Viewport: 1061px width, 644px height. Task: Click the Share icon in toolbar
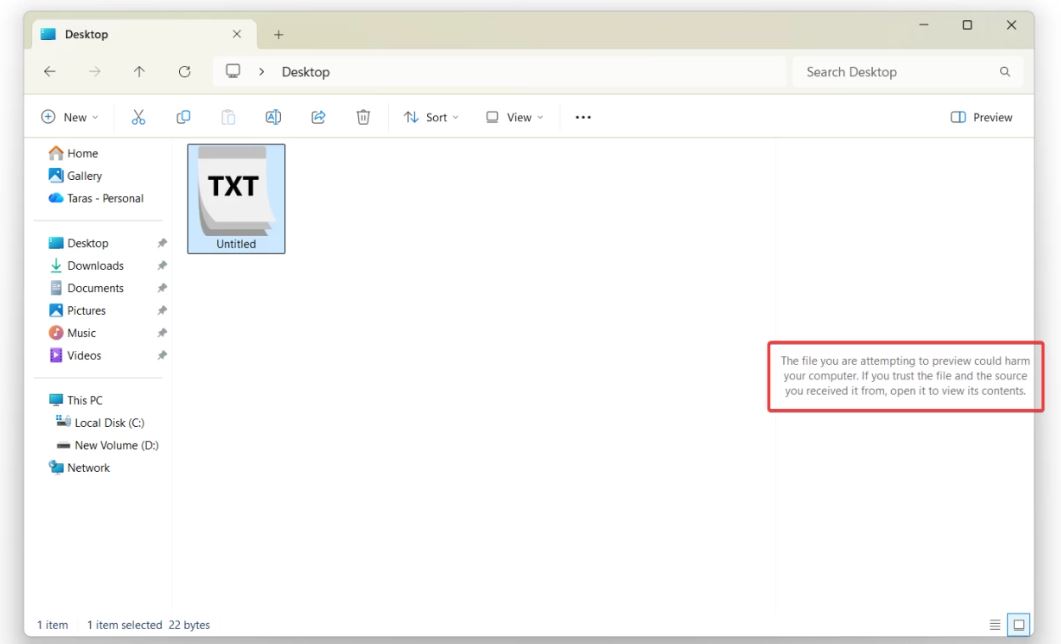click(318, 117)
